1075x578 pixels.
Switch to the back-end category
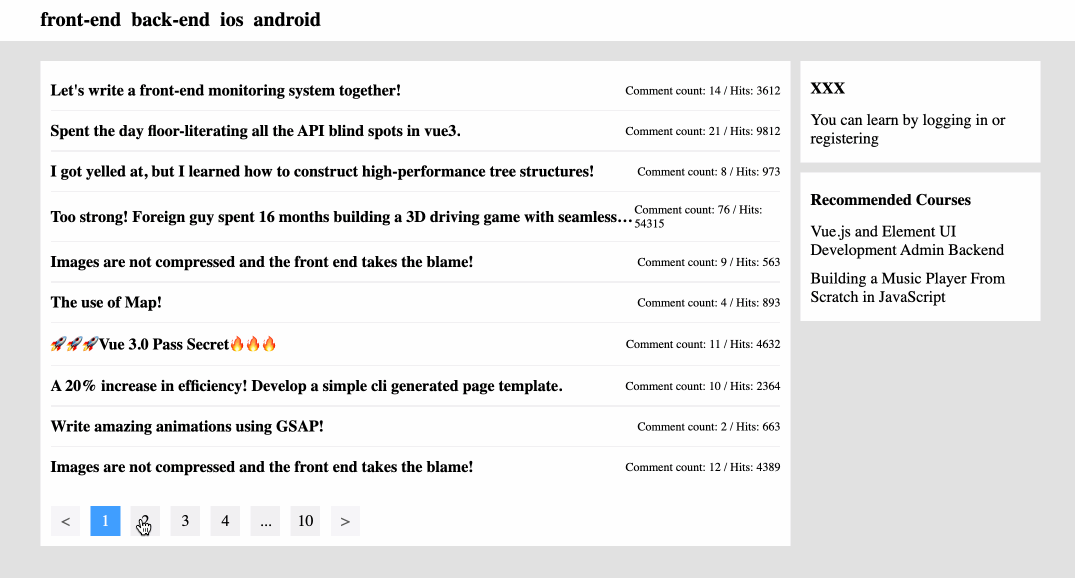coord(170,20)
